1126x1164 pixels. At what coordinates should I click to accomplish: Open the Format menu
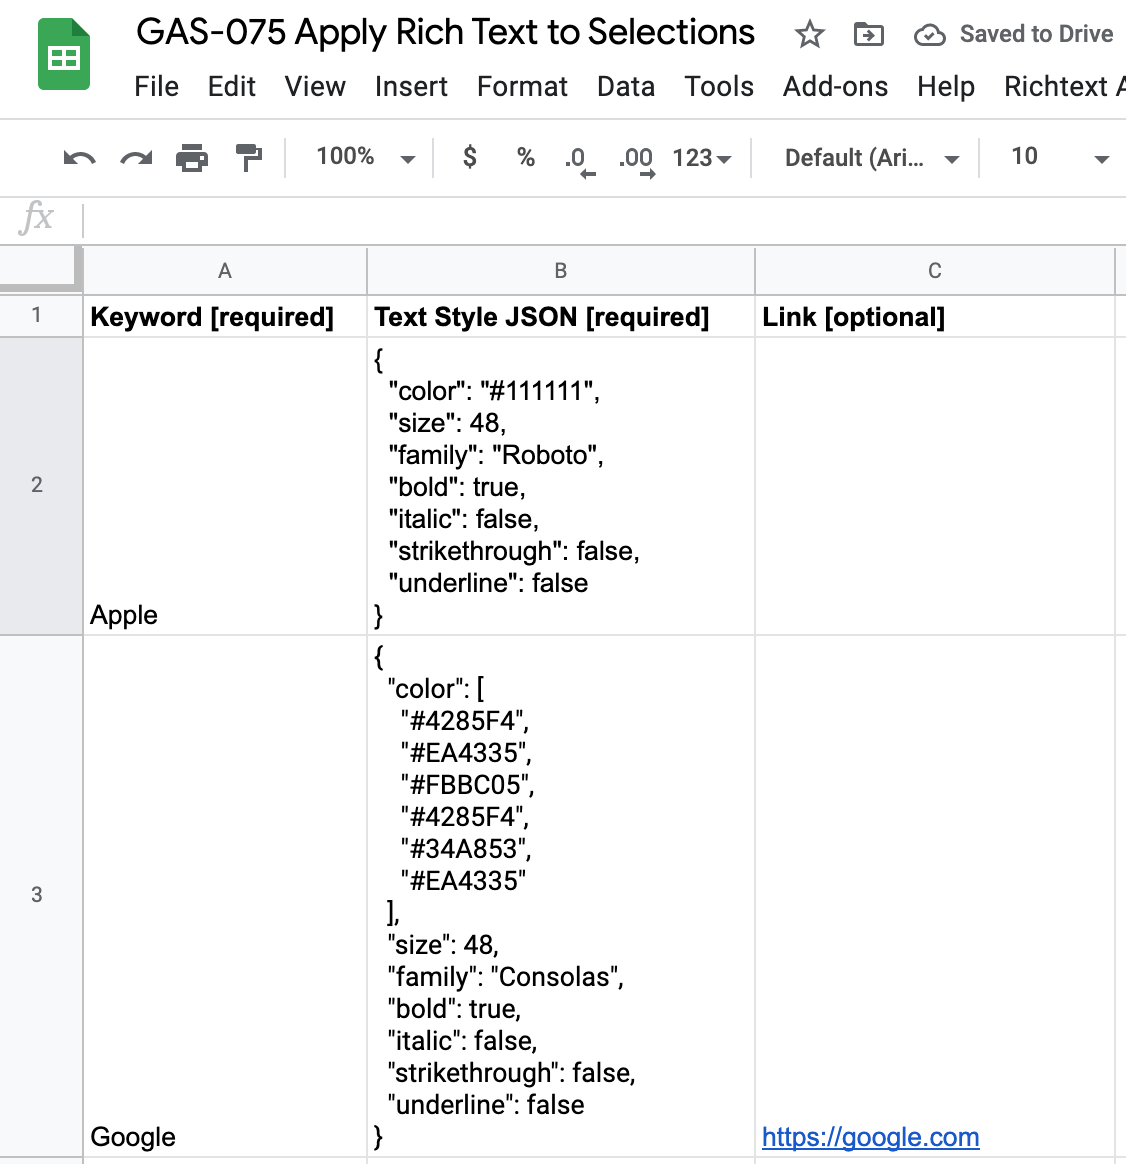click(522, 87)
